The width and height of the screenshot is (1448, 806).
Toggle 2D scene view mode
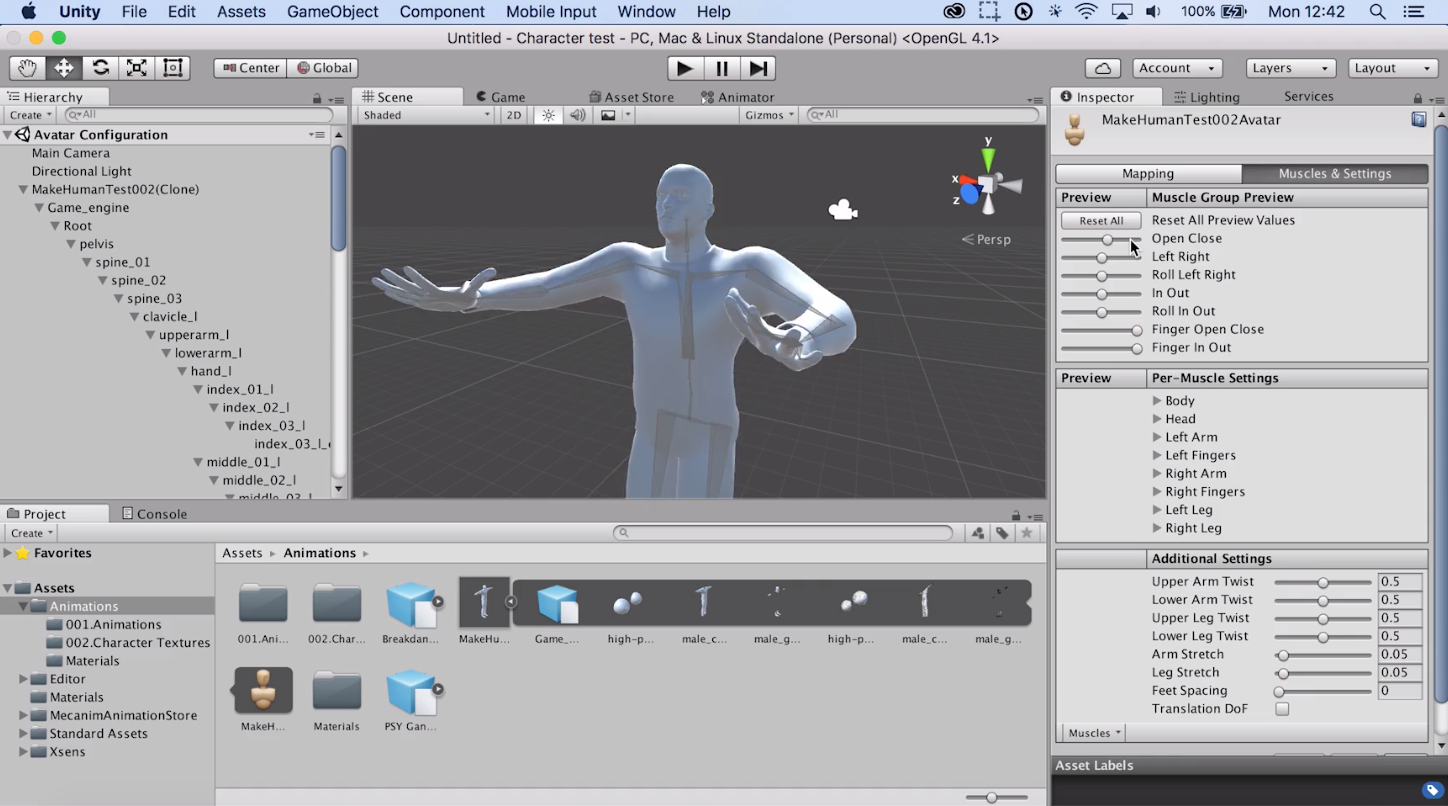pyautogui.click(x=513, y=115)
